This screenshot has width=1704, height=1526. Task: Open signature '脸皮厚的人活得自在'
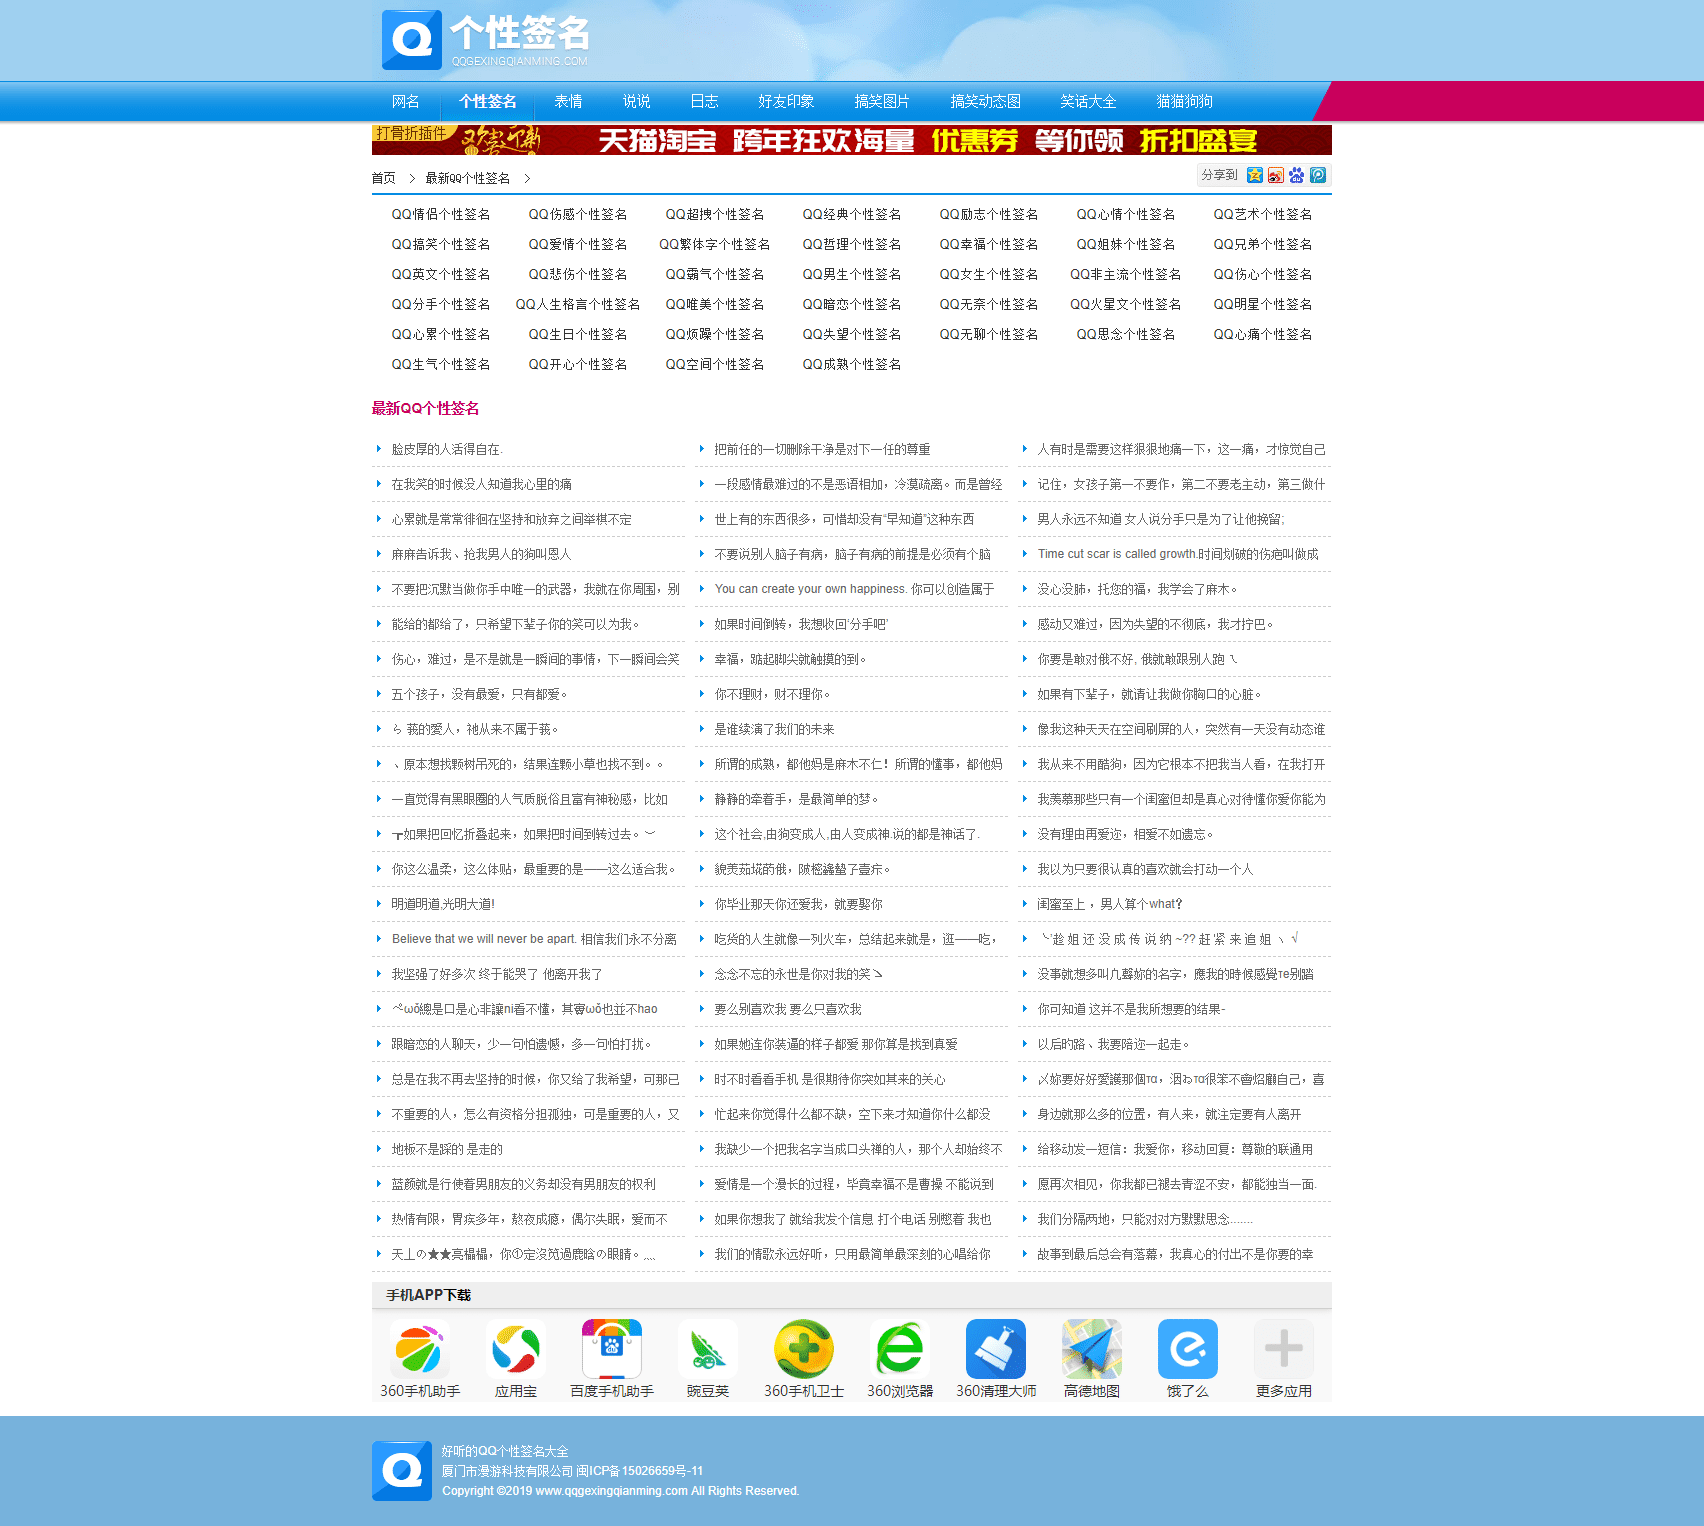[447, 450]
